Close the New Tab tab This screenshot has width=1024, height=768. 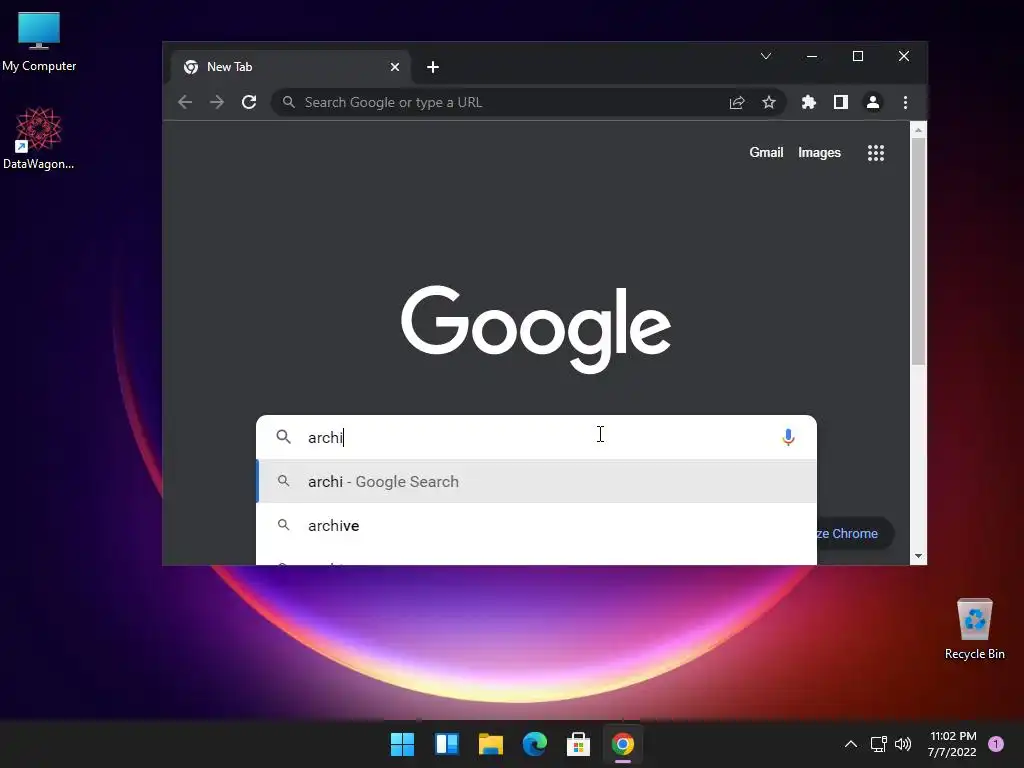[394, 67]
